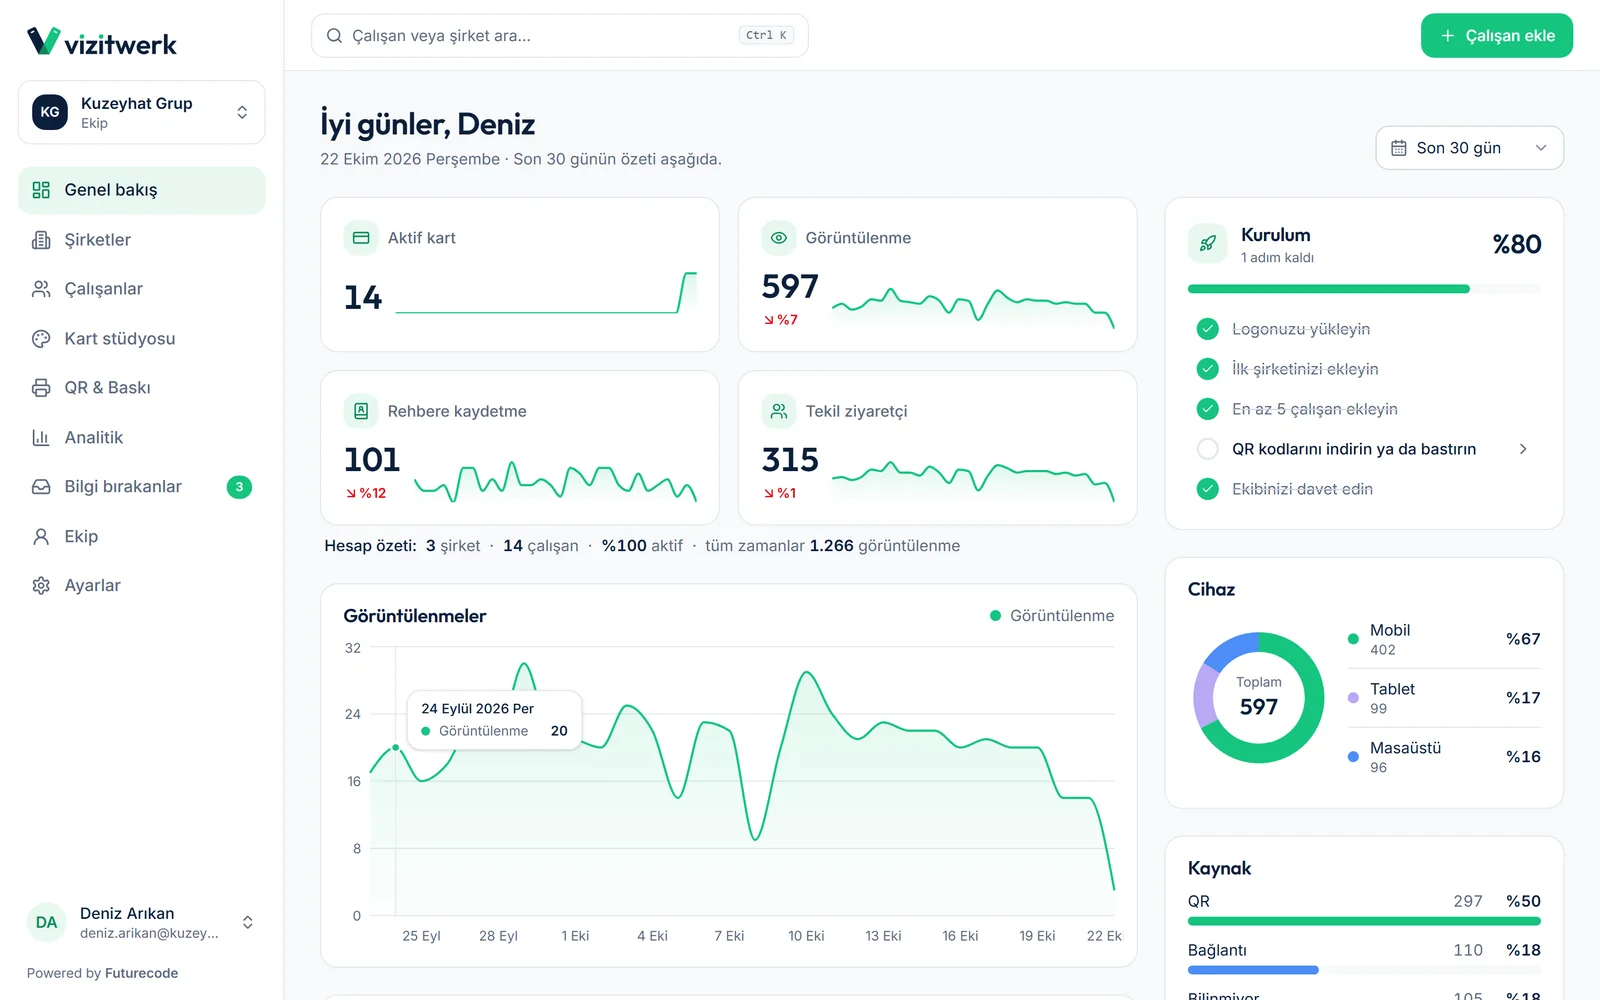Go to Şirketler in the sidebar
Viewport: 1600px width, 1000px height.
[x=141, y=240]
